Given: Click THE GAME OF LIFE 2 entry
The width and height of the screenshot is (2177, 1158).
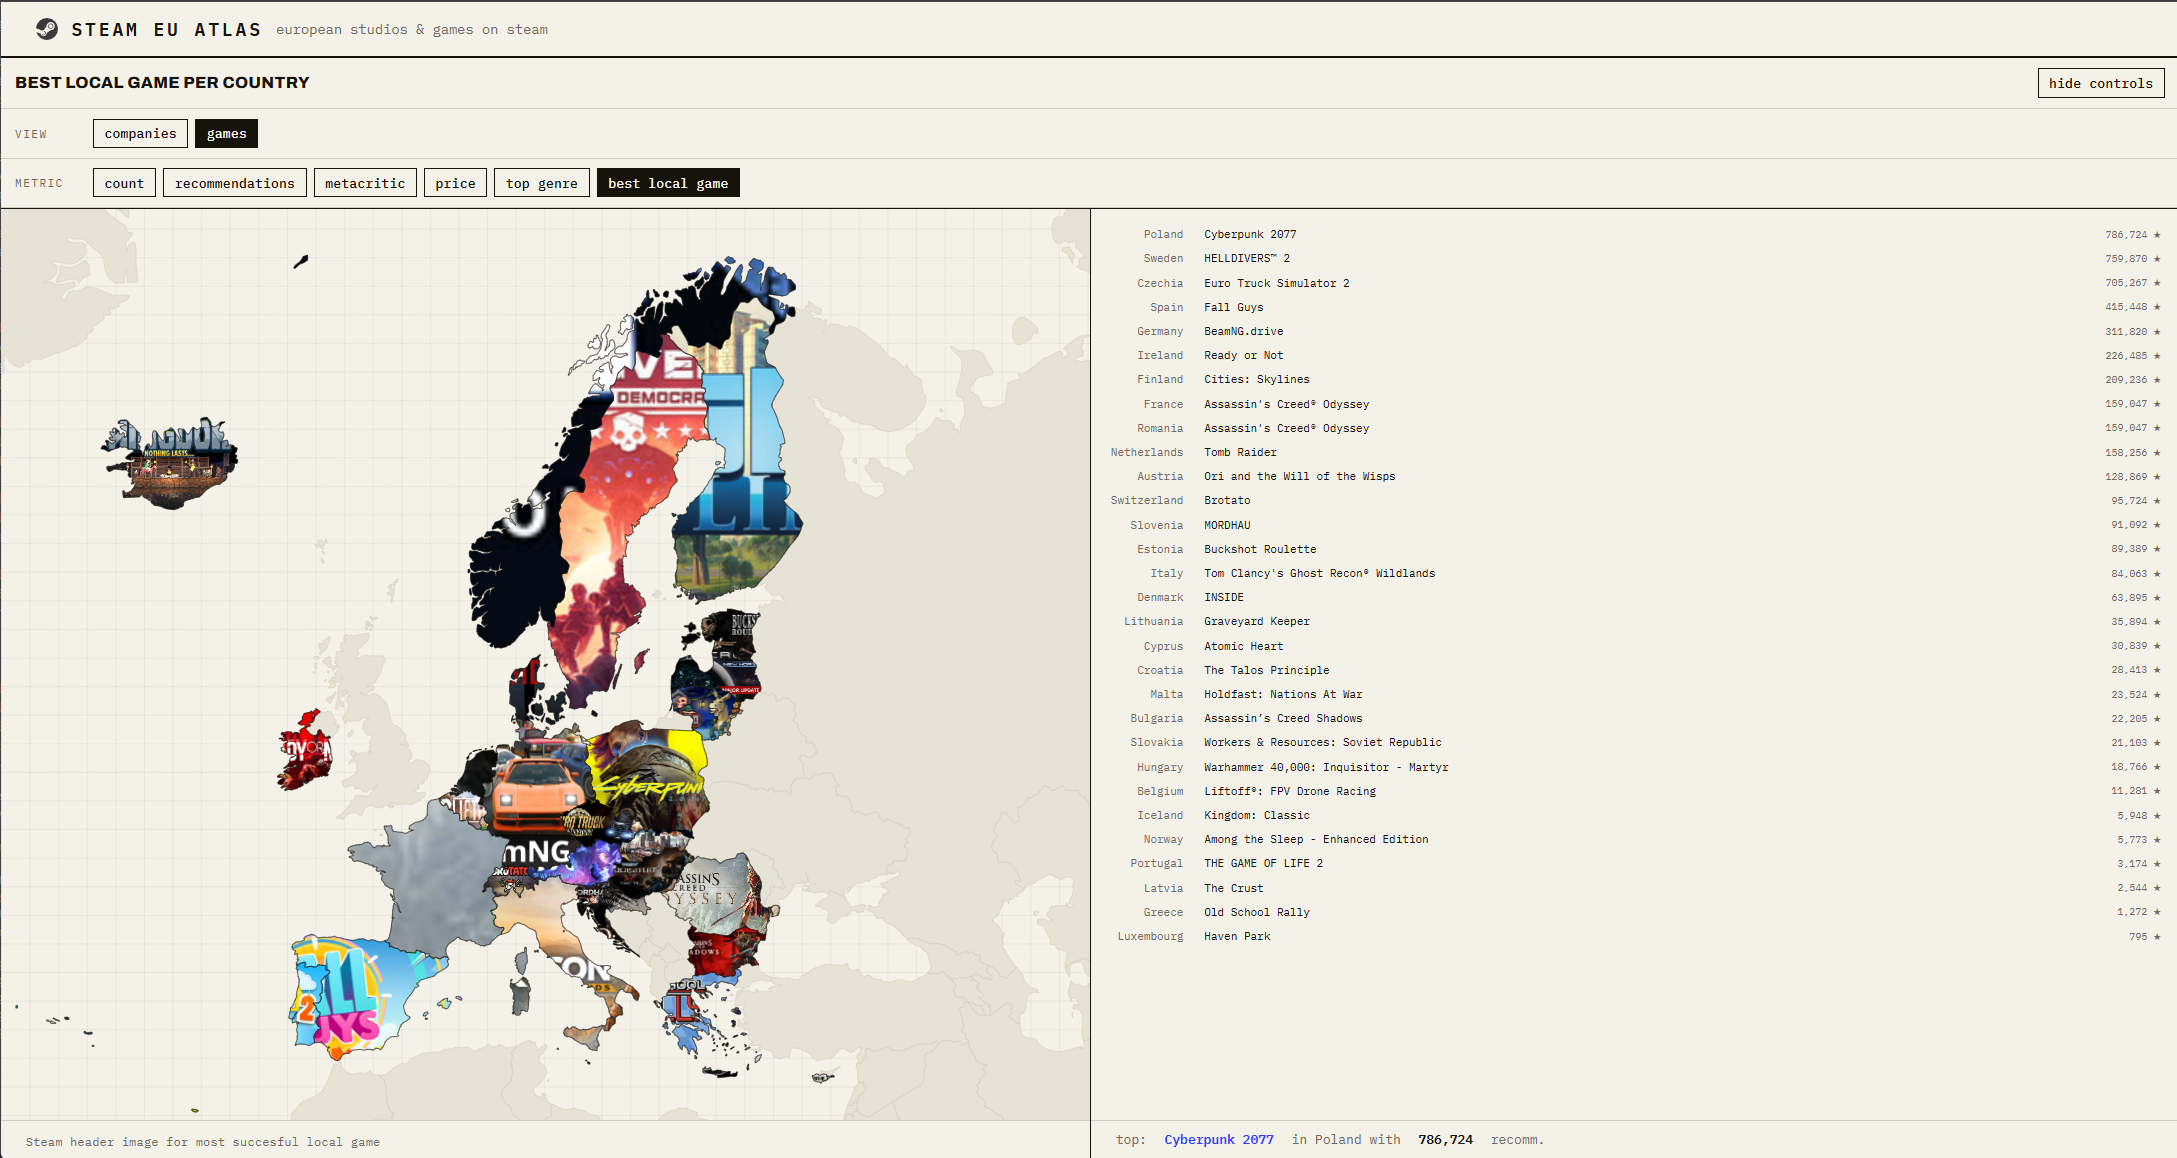Looking at the screenshot, I should pyautogui.click(x=1263, y=863).
